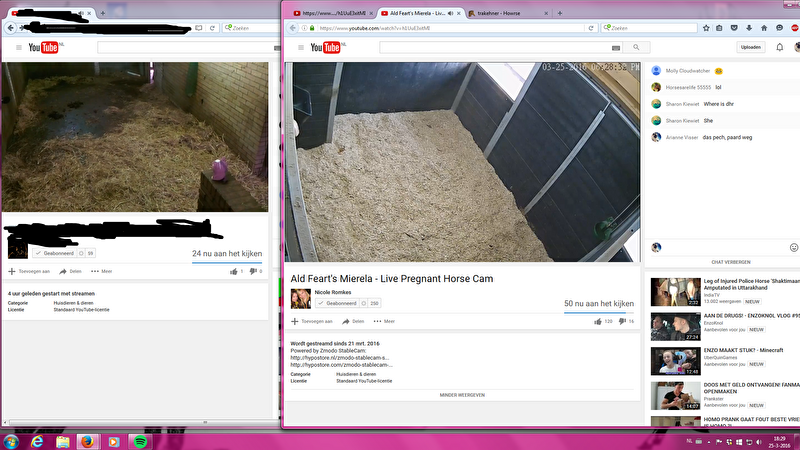Click the YouTube logo in right window
This screenshot has width=800, height=450.
(327, 47)
